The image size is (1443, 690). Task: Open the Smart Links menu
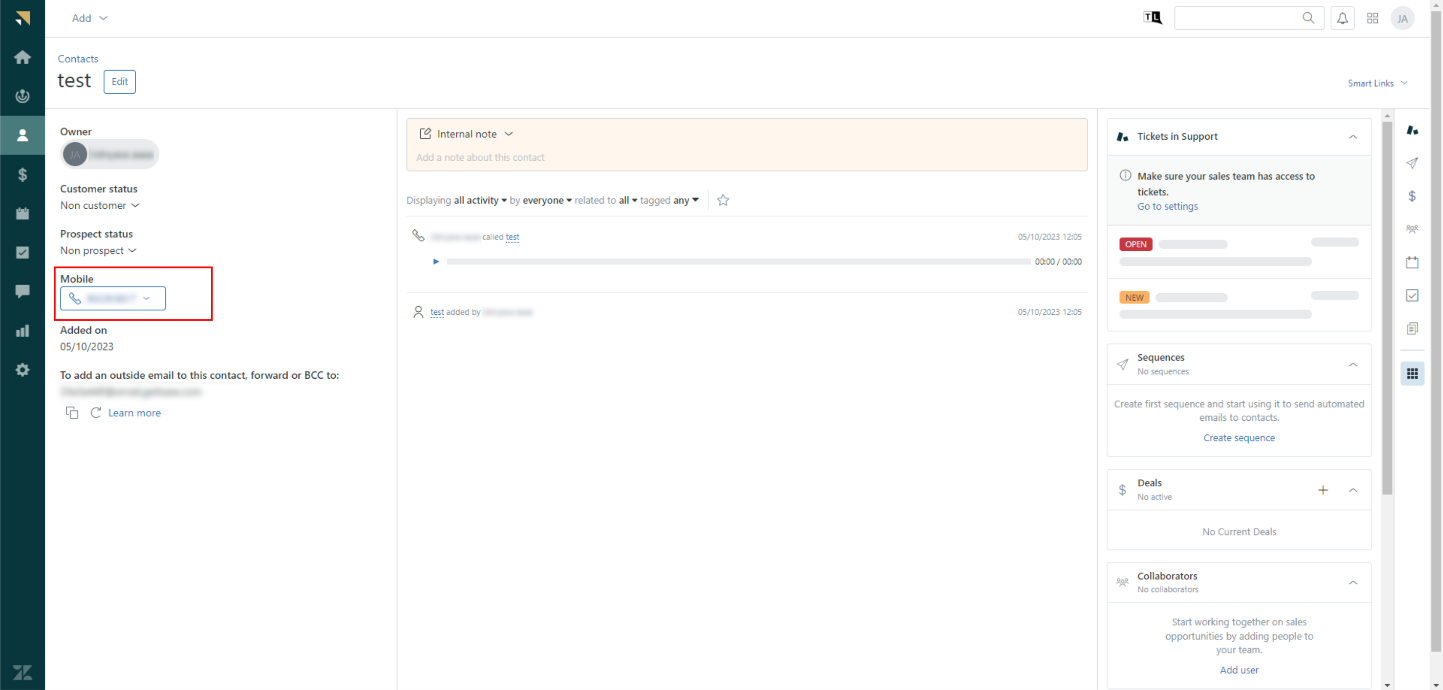(x=1377, y=83)
